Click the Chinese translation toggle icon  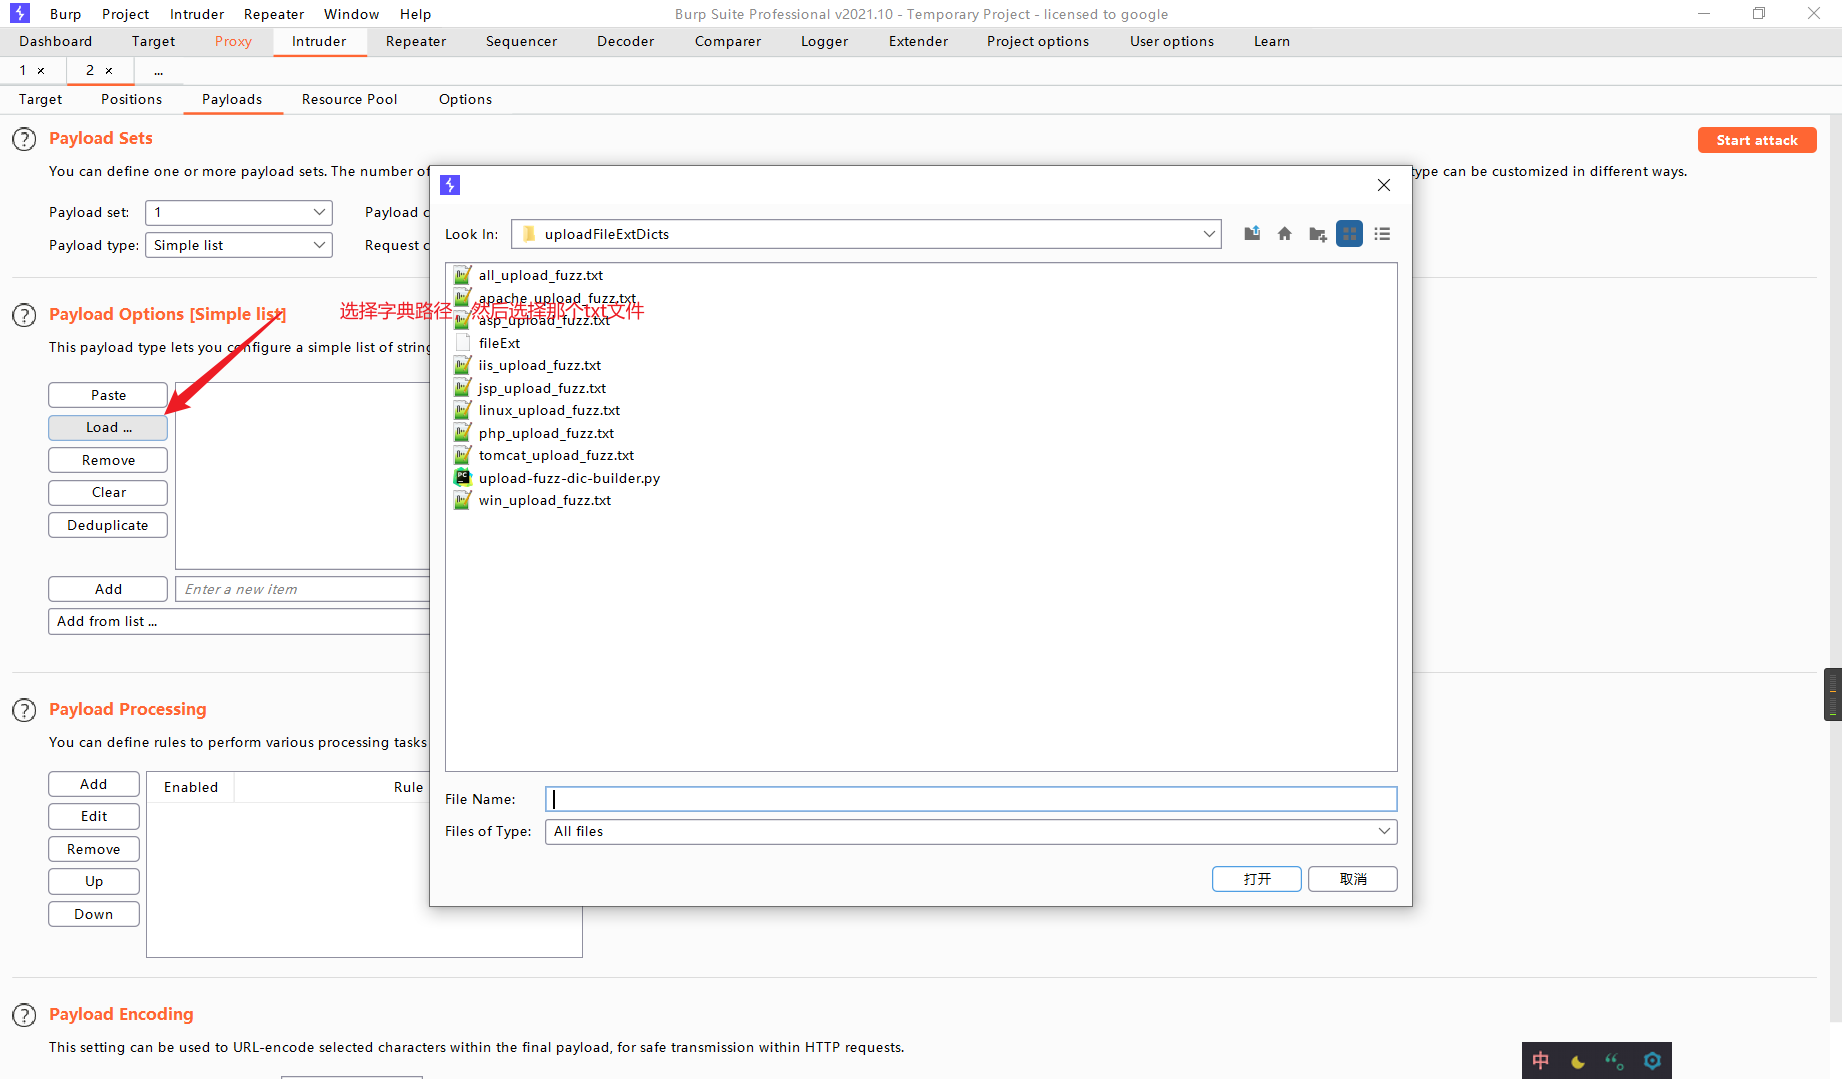(1540, 1061)
